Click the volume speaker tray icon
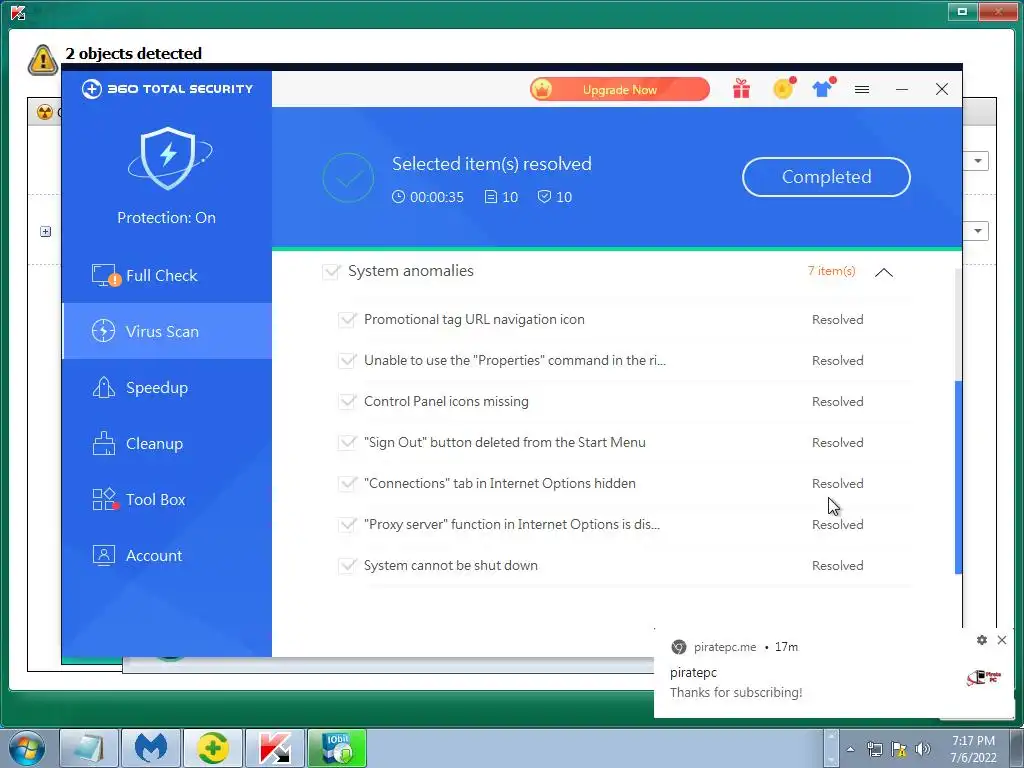This screenshot has width=1024, height=768. click(923, 749)
